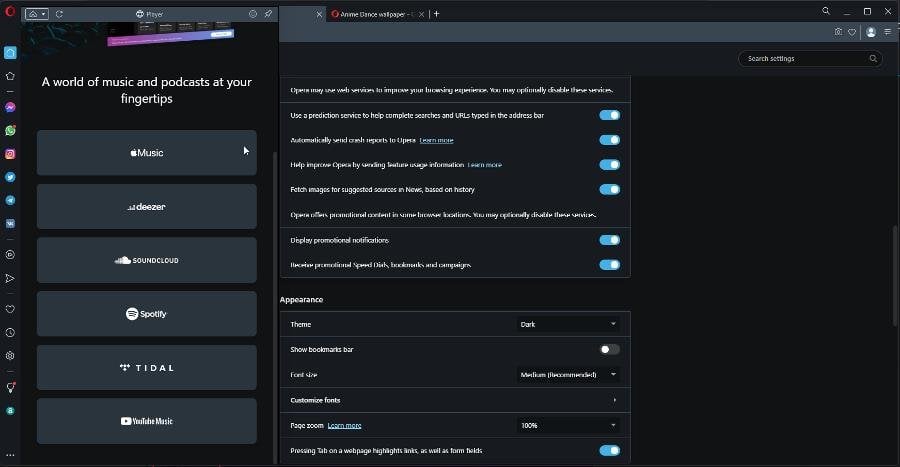
Task: Choose Spotify as music service
Action: (147, 314)
